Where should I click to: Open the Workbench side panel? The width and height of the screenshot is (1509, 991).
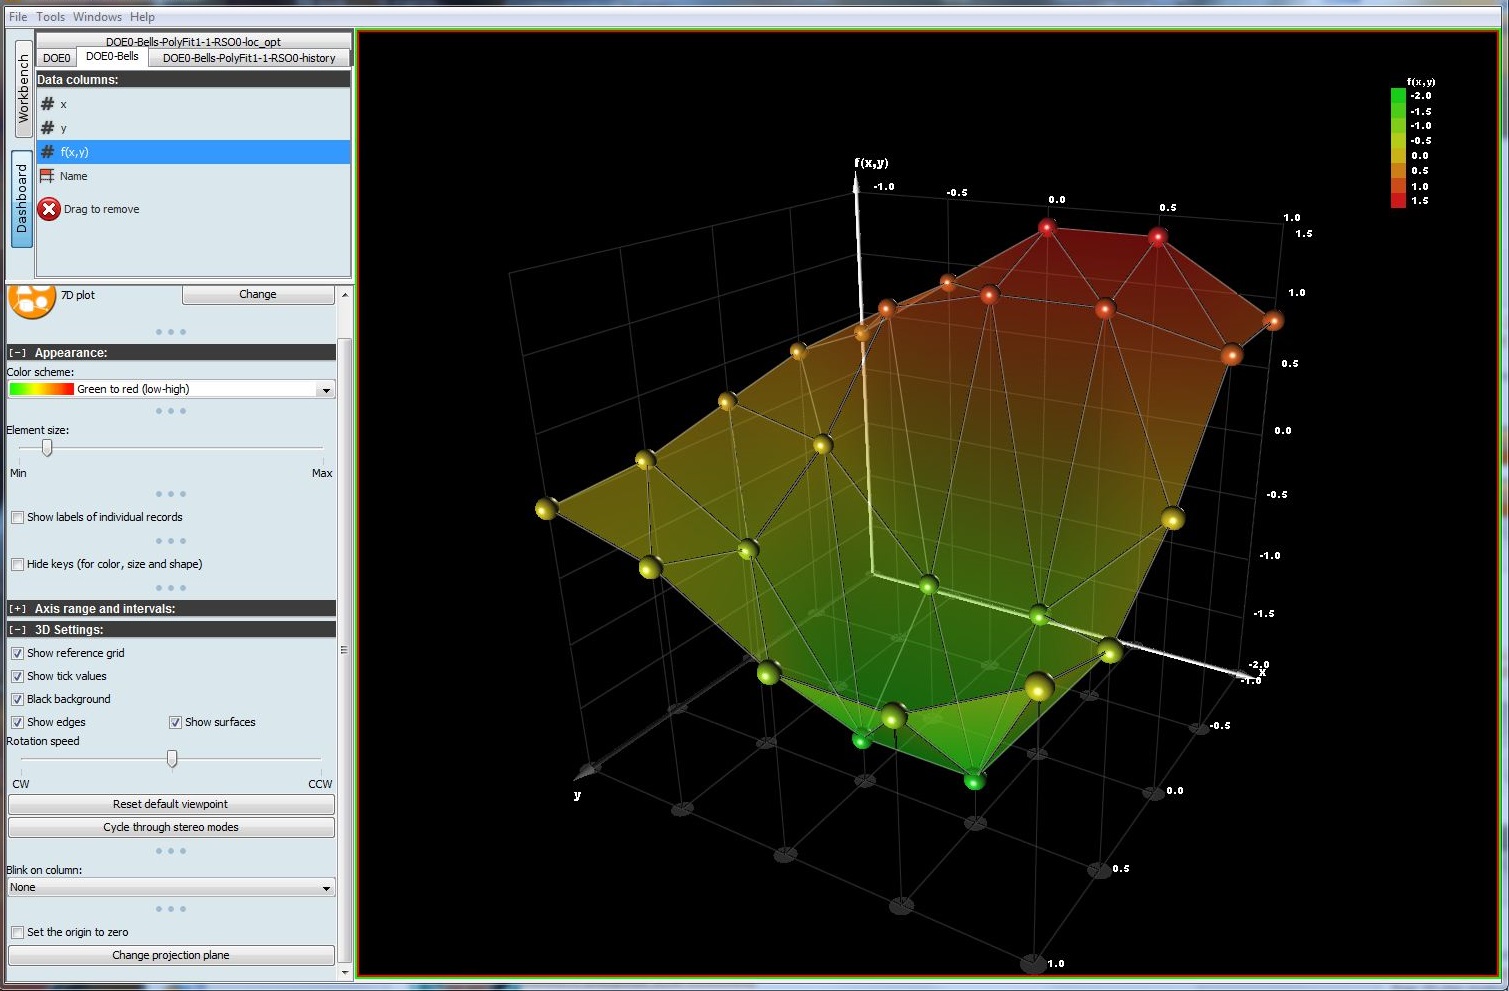point(22,89)
